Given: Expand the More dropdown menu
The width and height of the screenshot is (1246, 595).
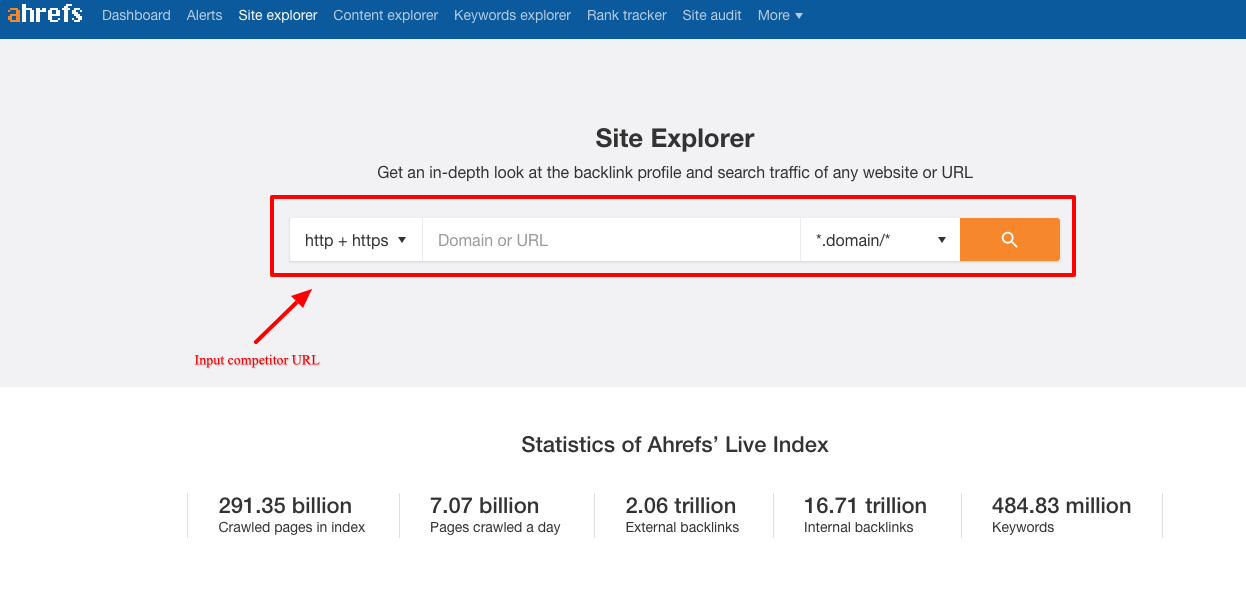Looking at the screenshot, I should tap(780, 15).
